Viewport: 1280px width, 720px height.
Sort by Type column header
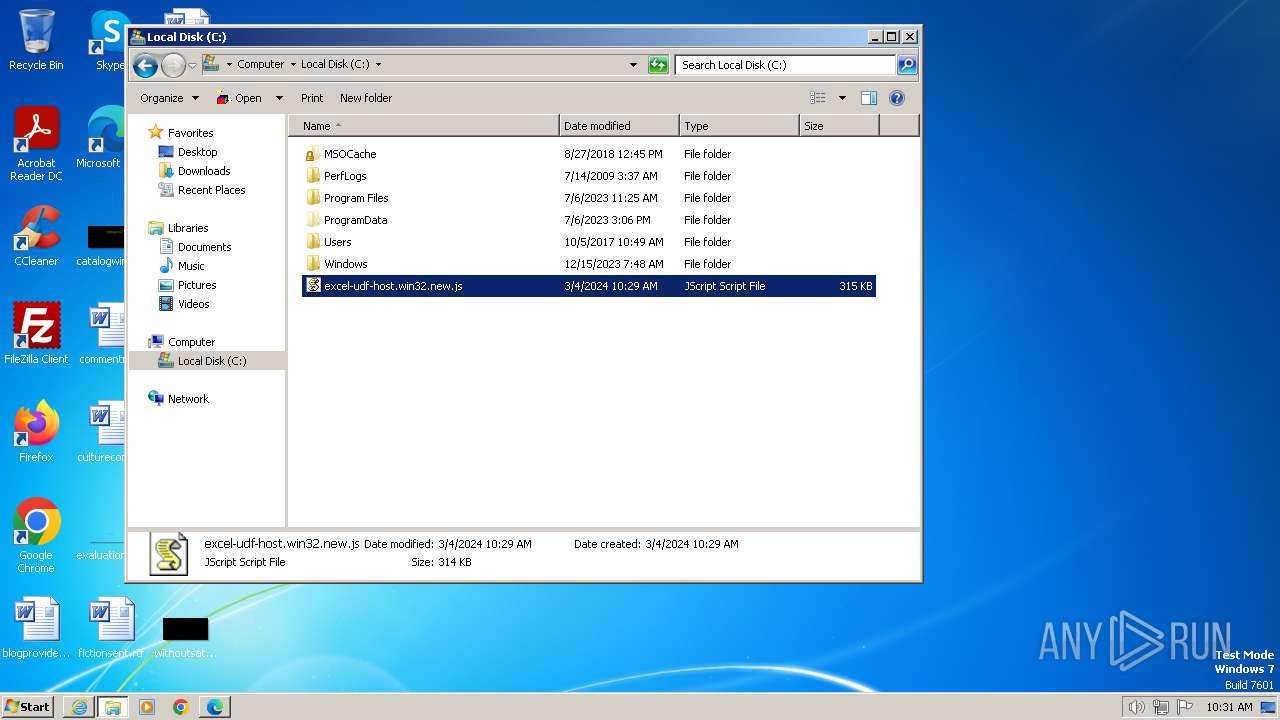(x=740, y=126)
